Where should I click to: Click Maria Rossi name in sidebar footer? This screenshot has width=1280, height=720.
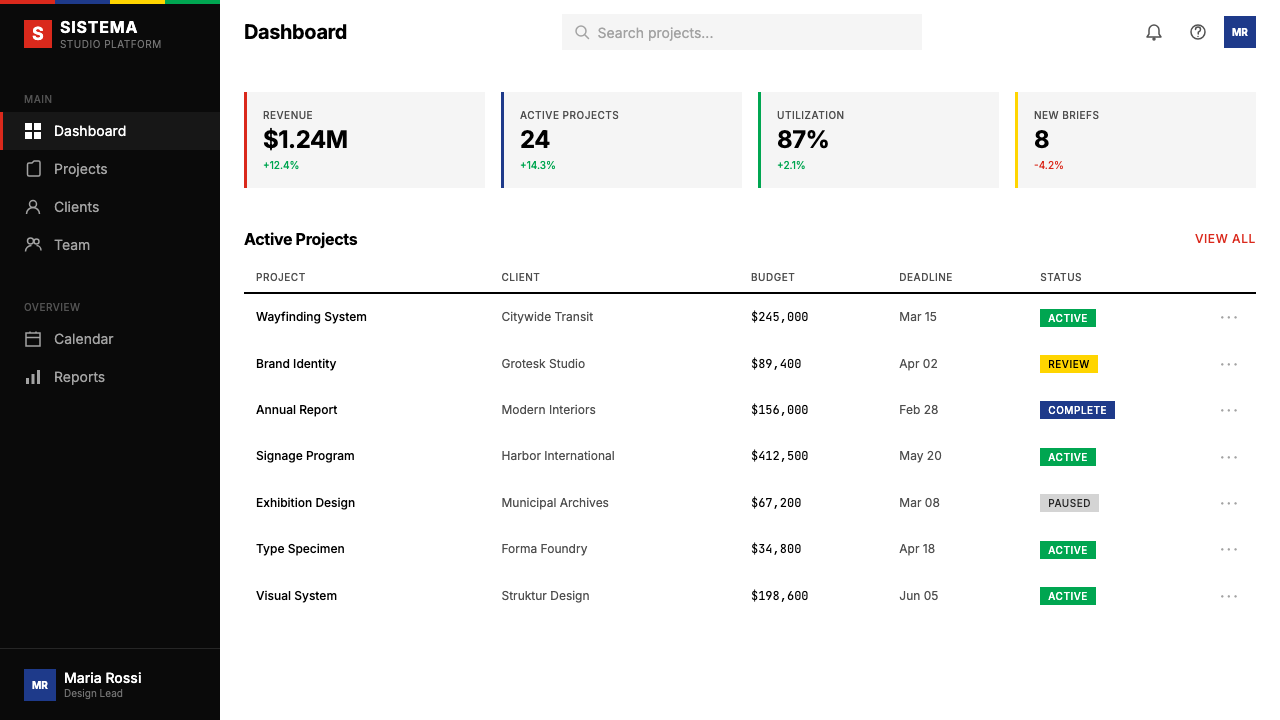103,678
